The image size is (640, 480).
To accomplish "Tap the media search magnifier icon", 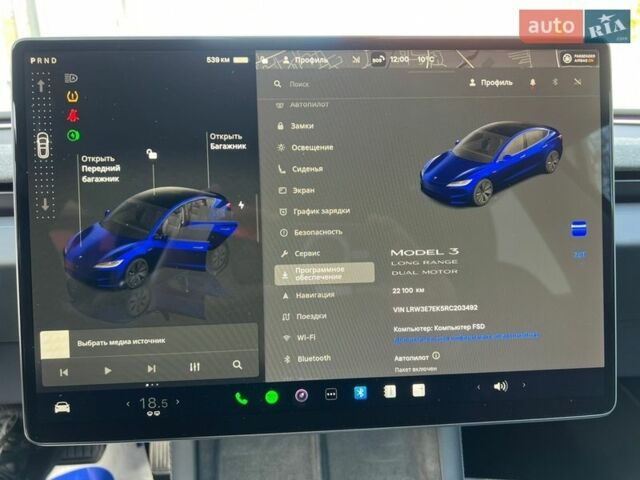I will pos(237,366).
